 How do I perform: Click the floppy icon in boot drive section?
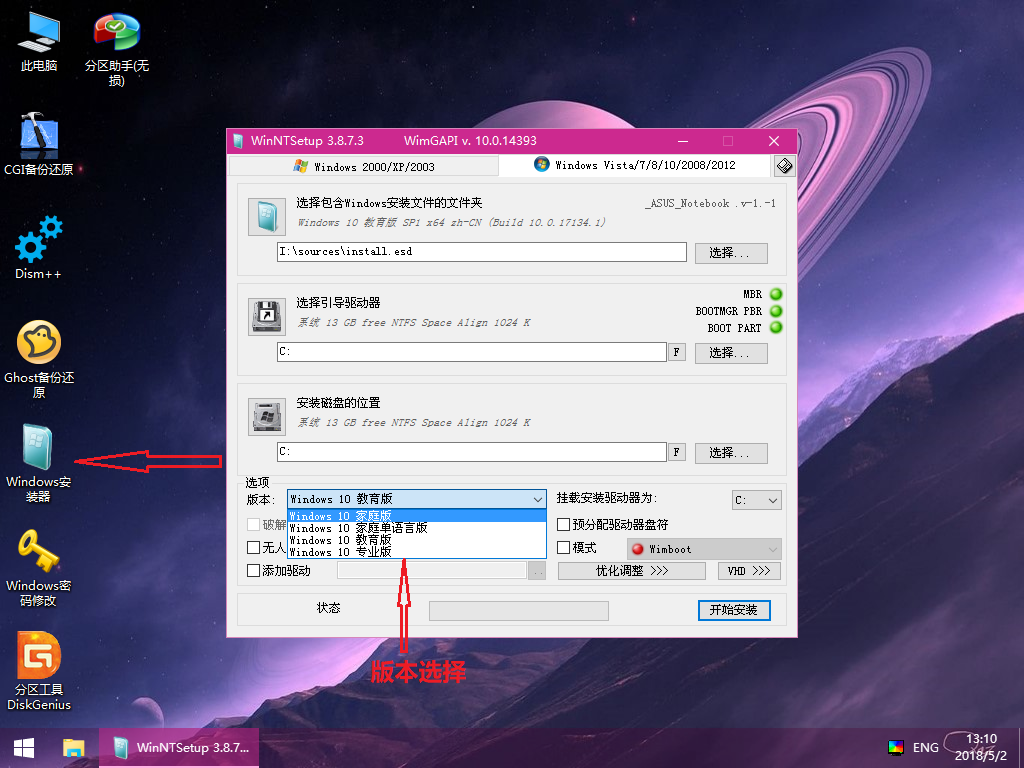click(266, 316)
